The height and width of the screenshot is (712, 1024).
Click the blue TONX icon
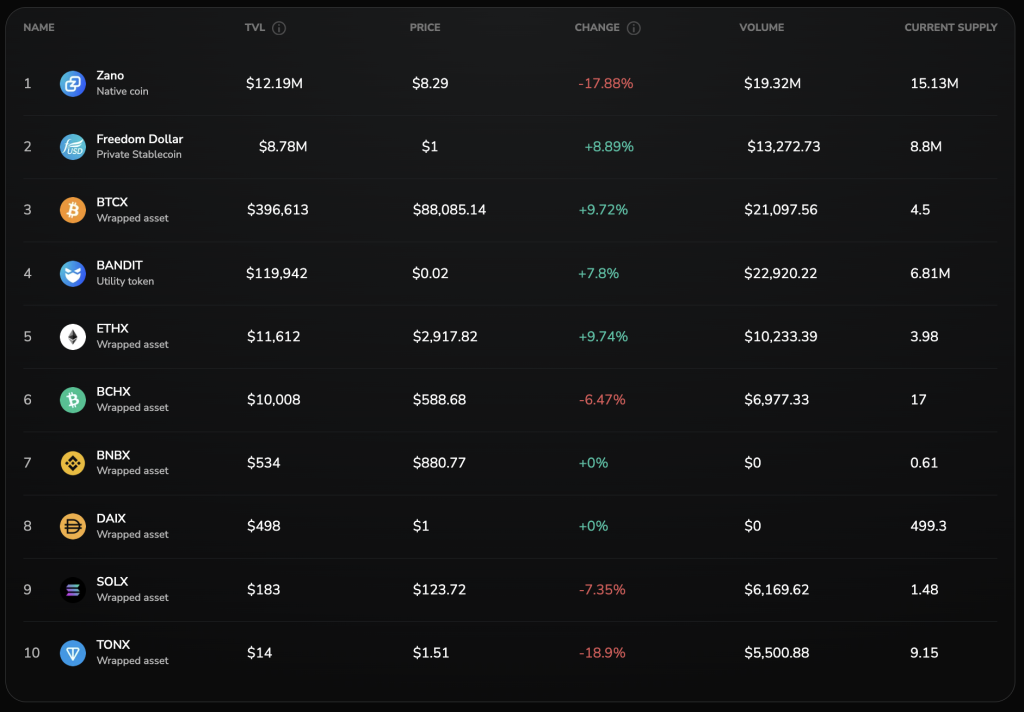click(x=73, y=653)
